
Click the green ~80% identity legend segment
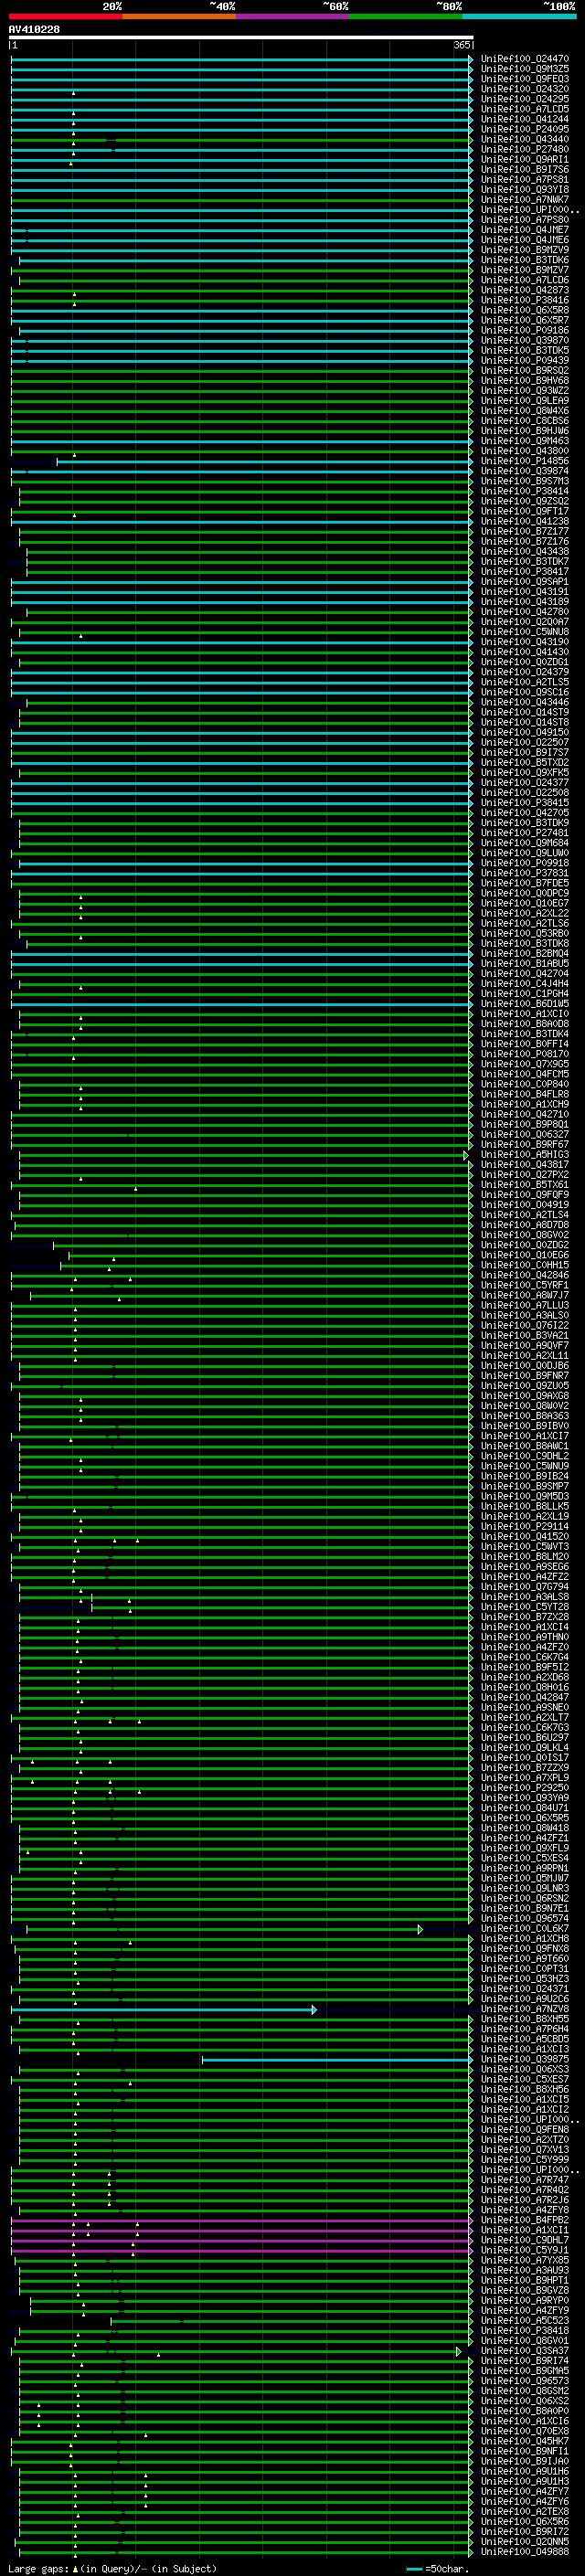406,16
